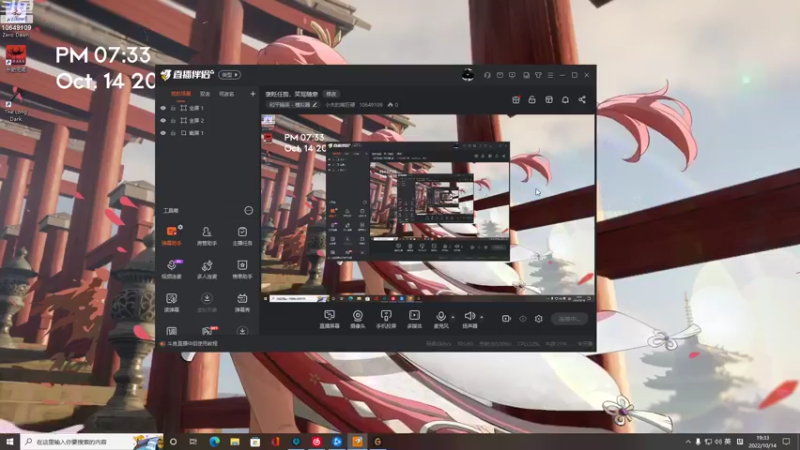
Task: Switch to the second scene tab
Action: 205,94
